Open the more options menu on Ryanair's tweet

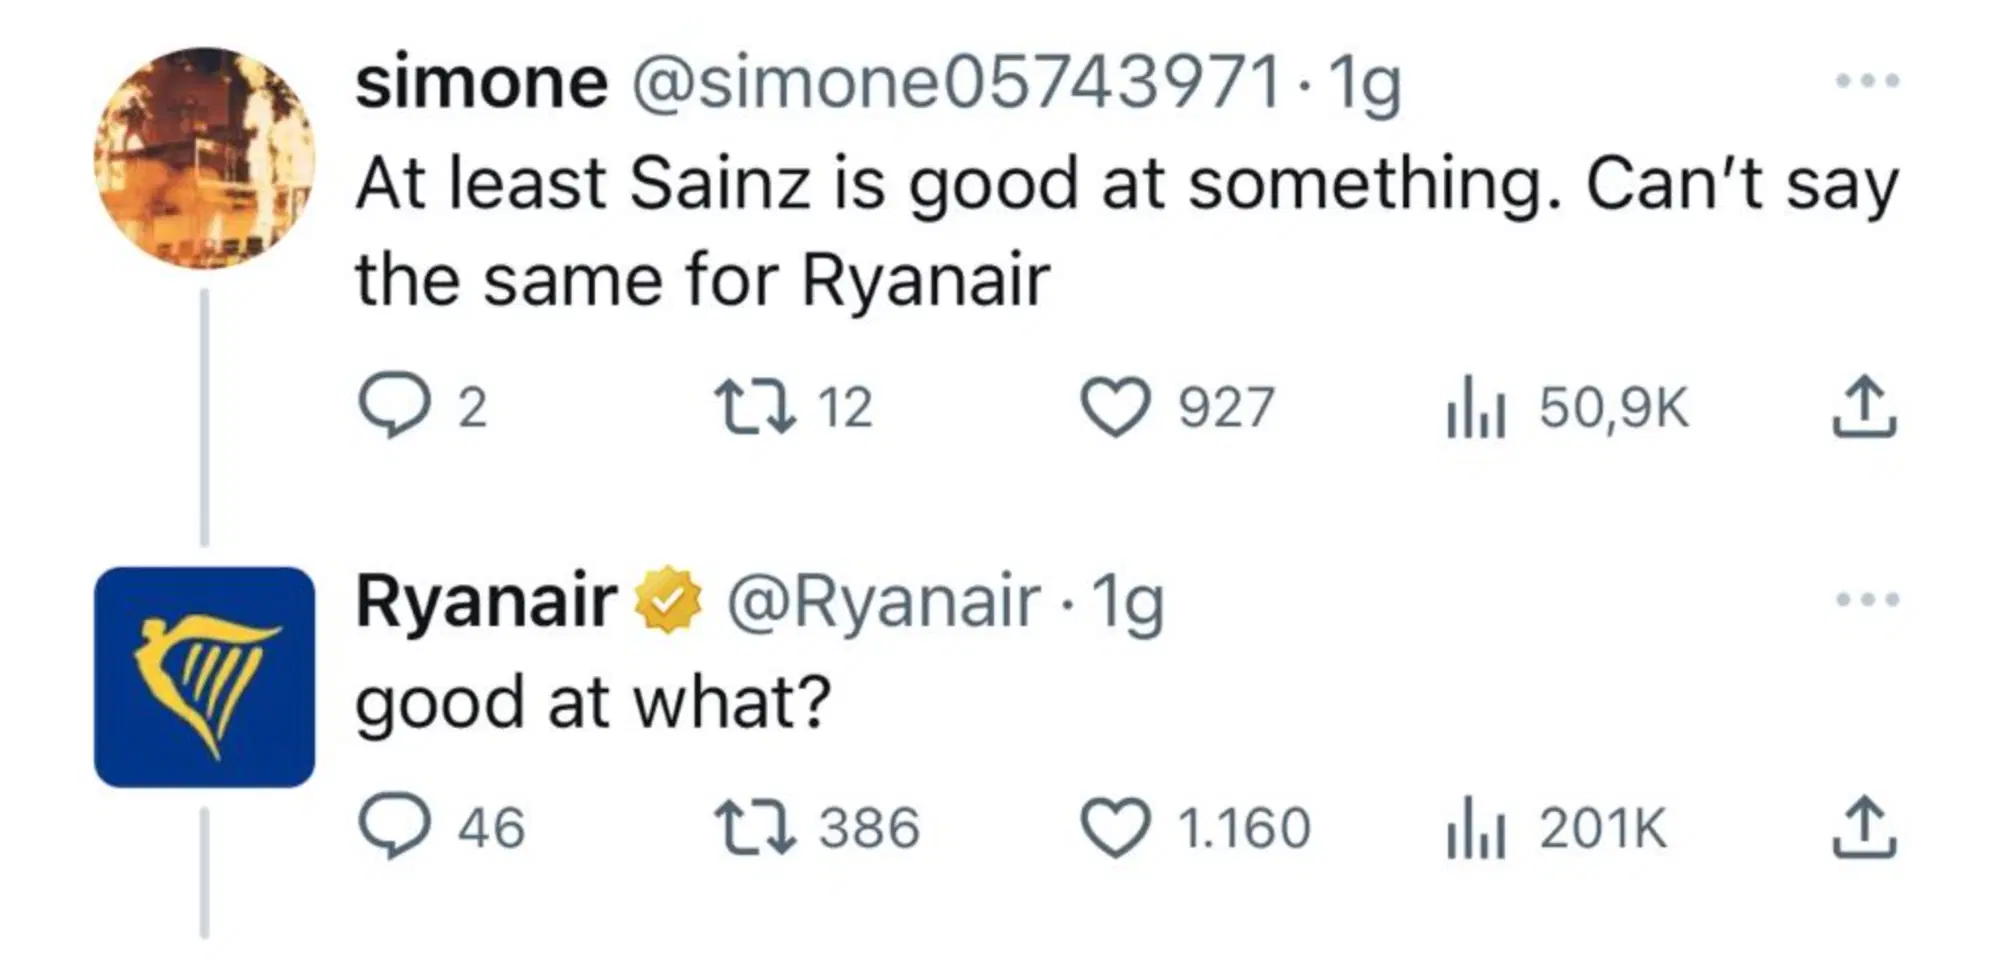[x=1869, y=598]
